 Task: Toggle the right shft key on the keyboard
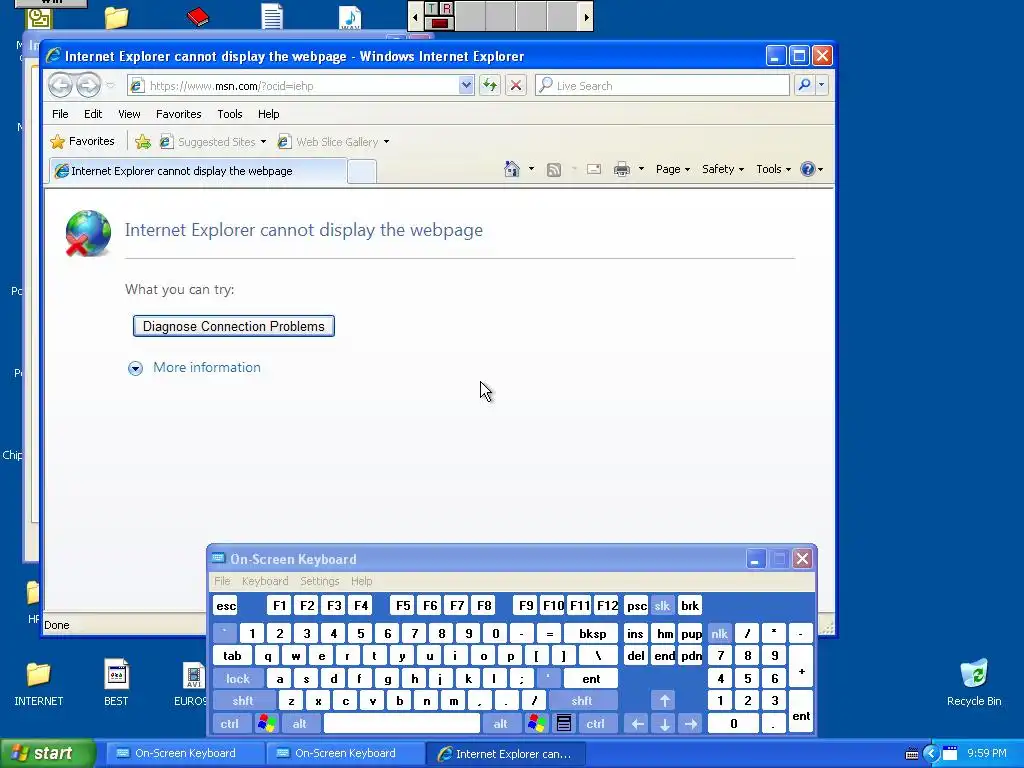[582, 701]
